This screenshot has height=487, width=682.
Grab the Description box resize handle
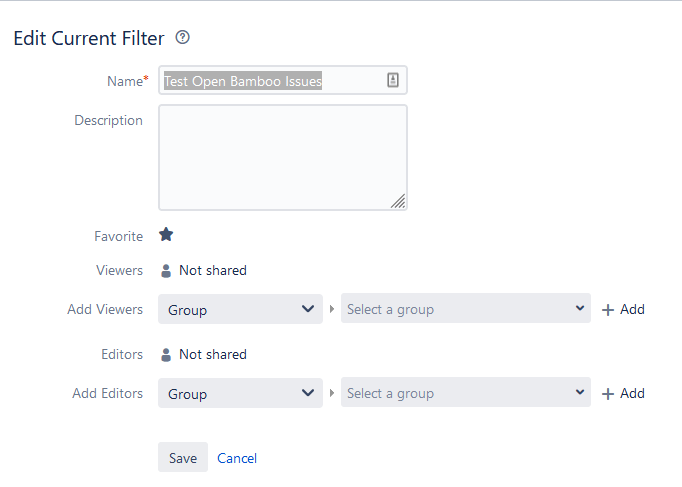pos(398,201)
